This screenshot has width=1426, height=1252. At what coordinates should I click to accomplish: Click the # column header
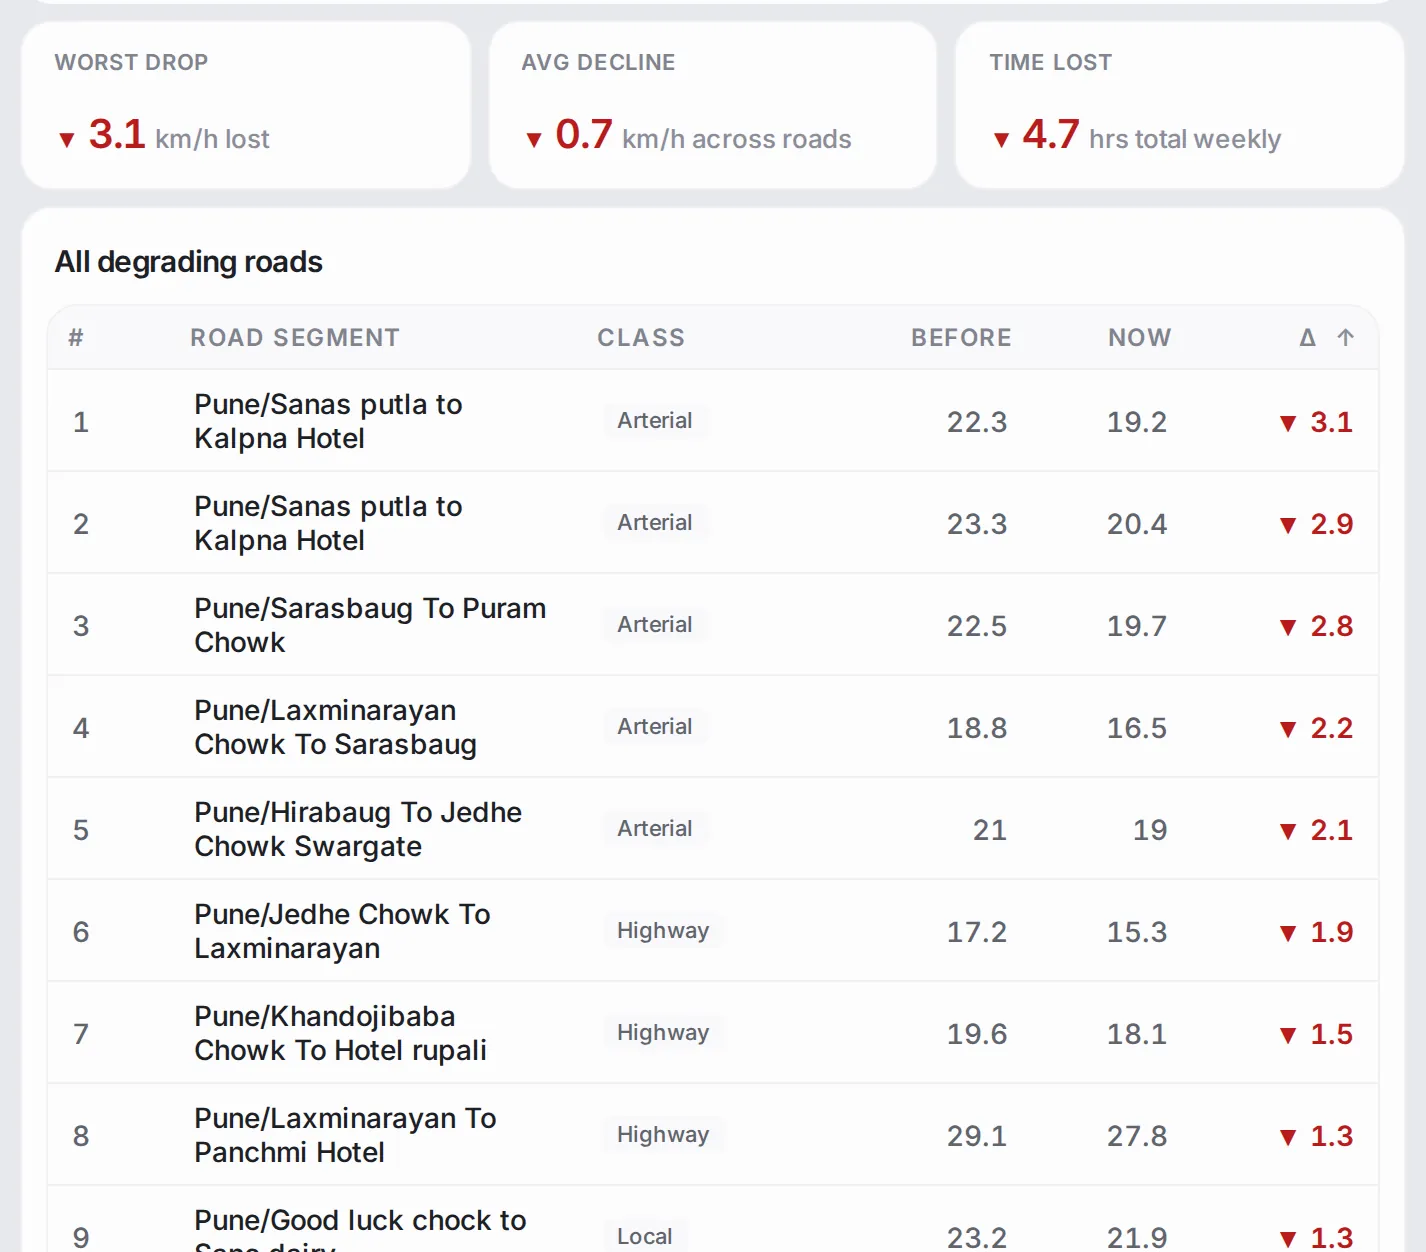76,338
